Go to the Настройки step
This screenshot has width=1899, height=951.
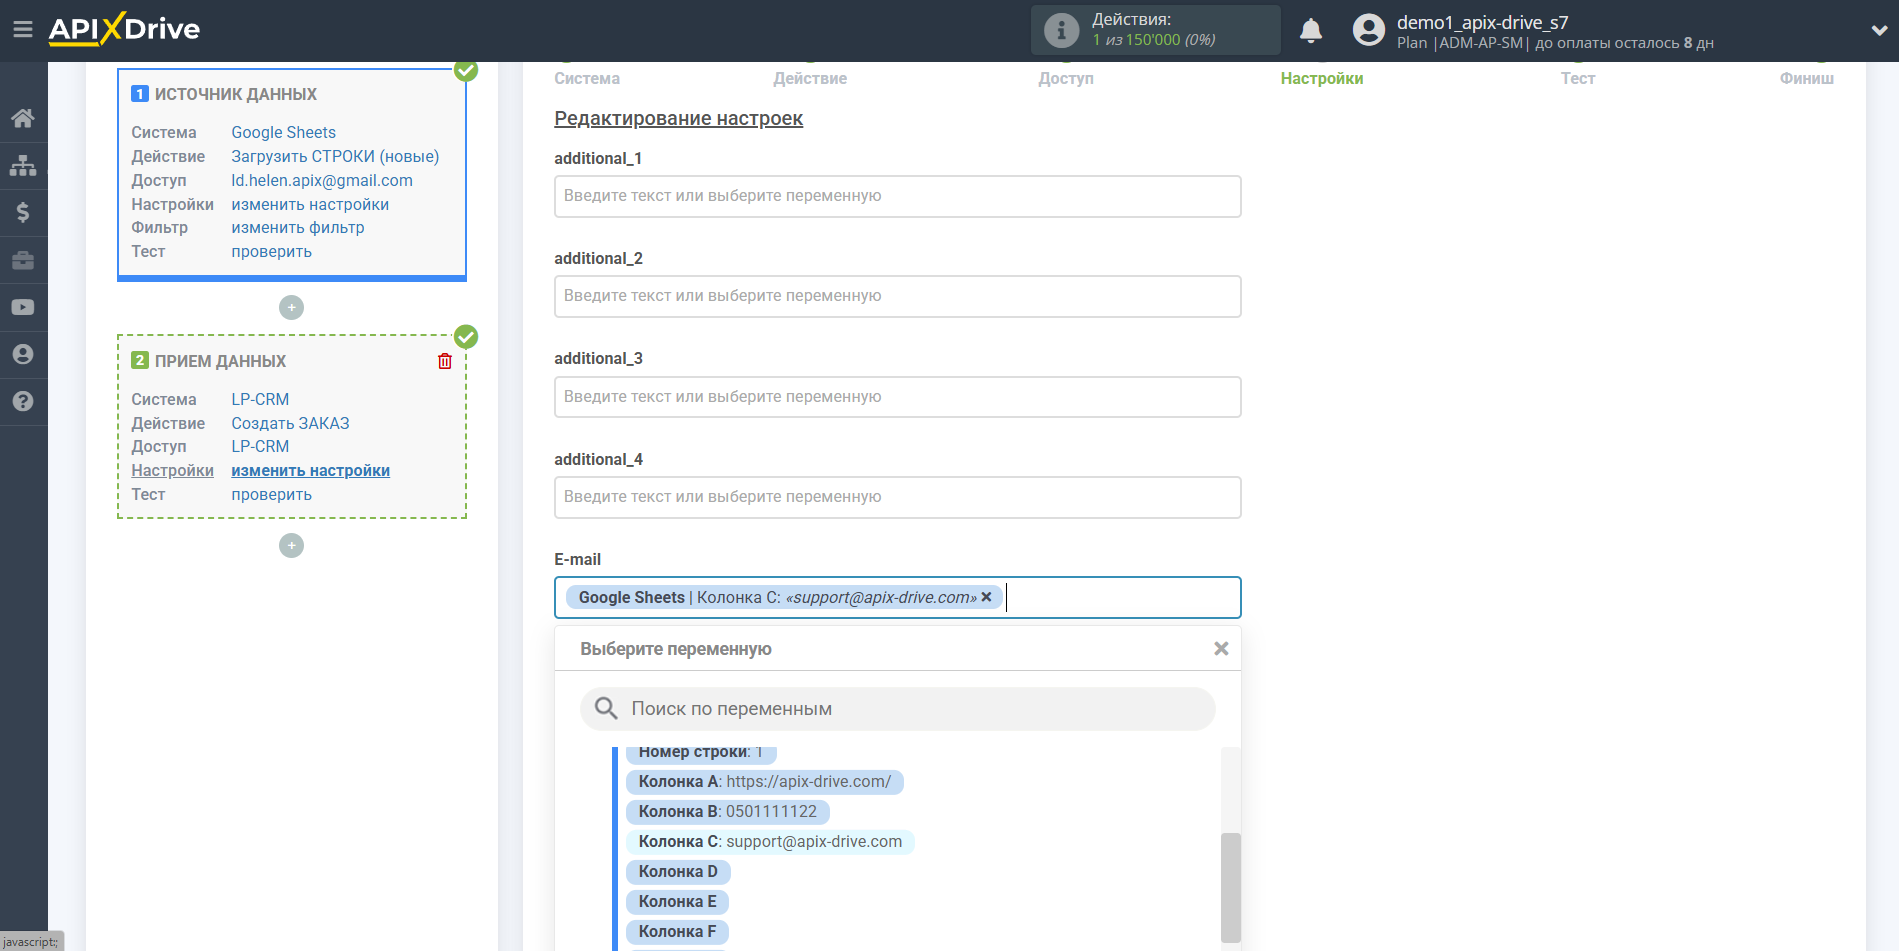click(x=1322, y=78)
